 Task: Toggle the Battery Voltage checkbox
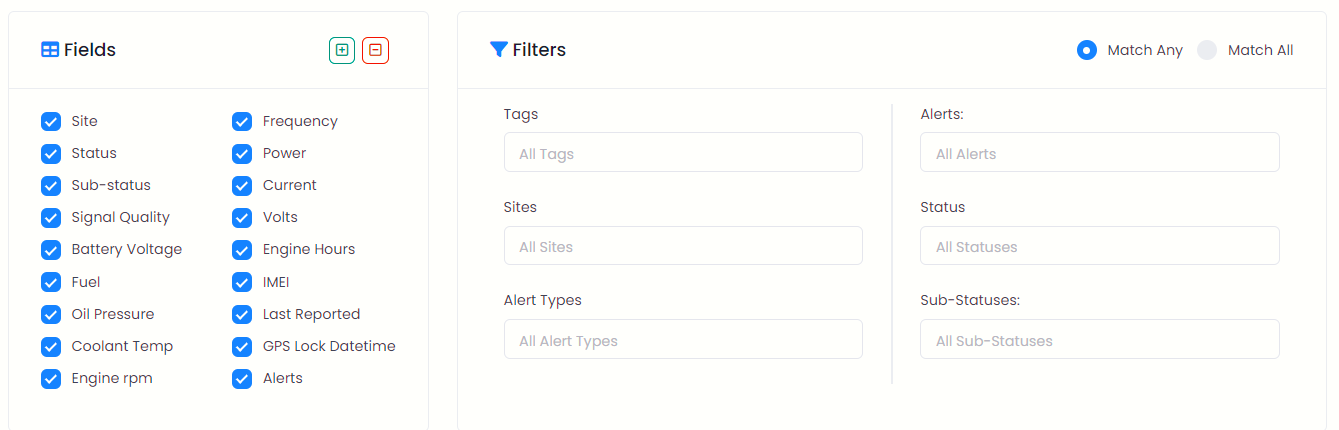tap(51, 249)
